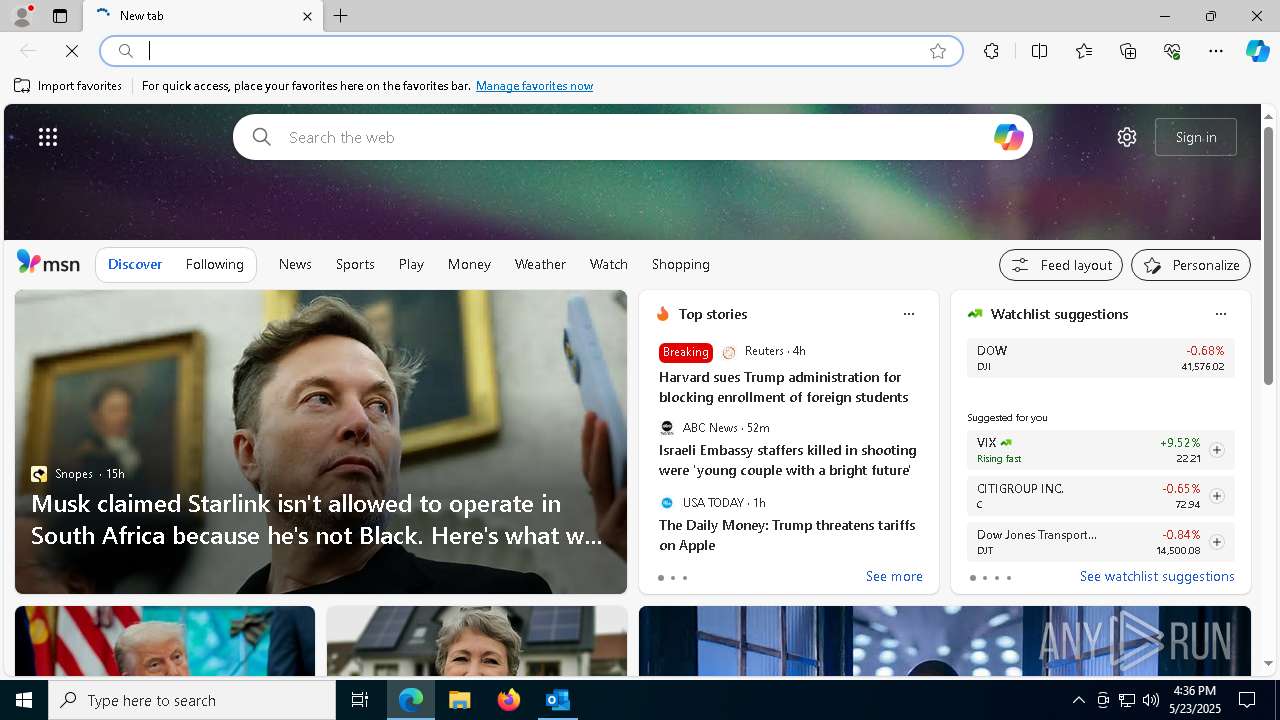
Task: Add this page to favorites star
Action: (938, 51)
